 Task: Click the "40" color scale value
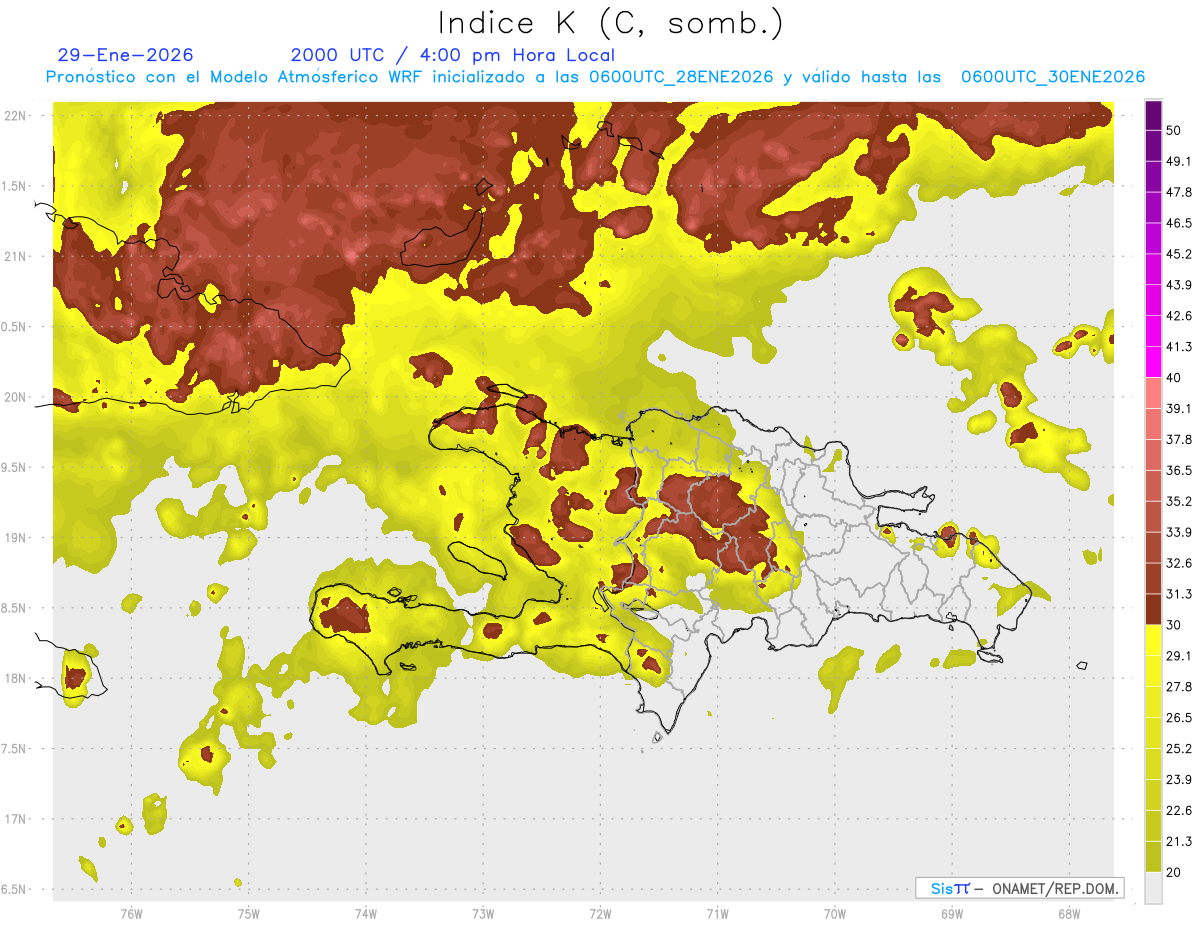(x=1174, y=378)
